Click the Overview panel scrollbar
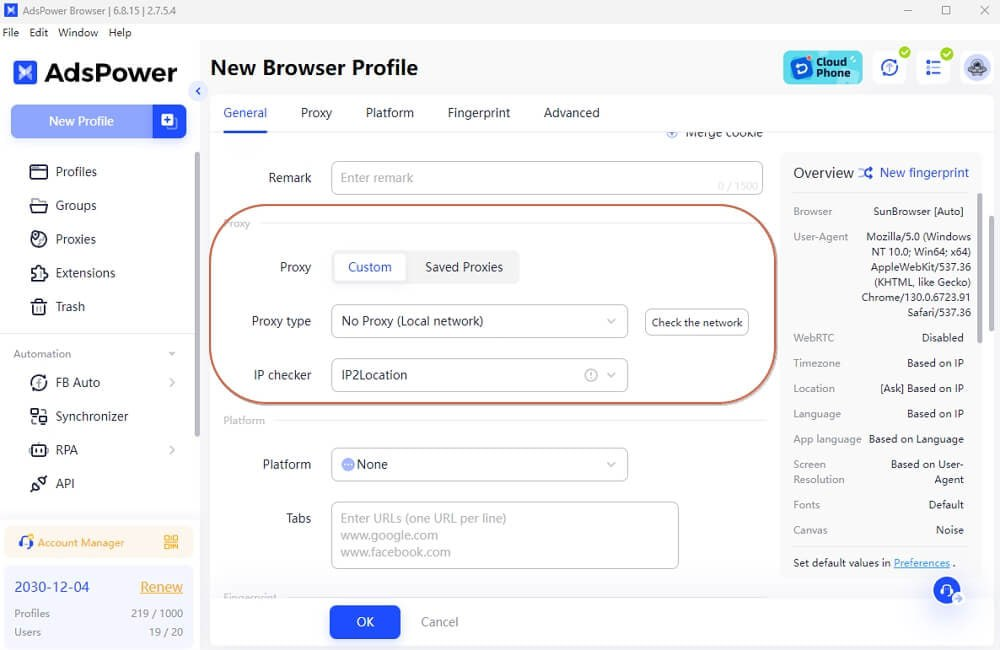 [980, 268]
